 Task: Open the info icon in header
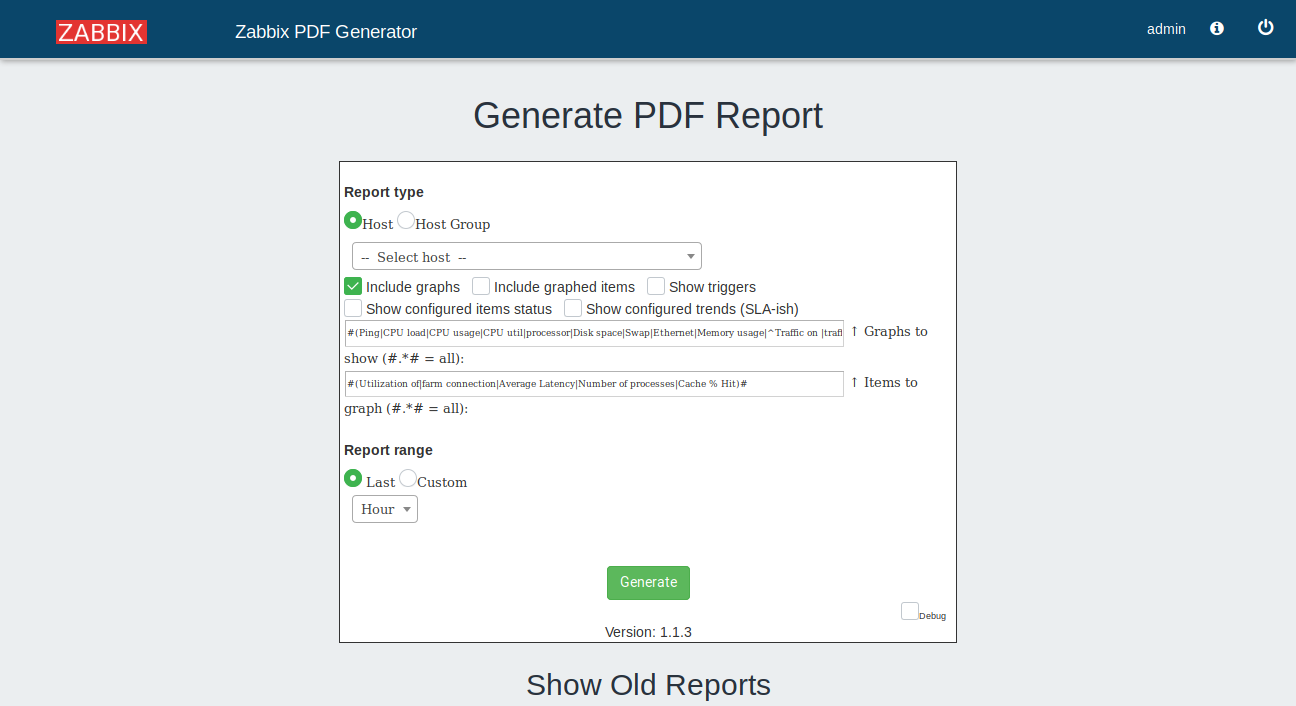(1217, 29)
